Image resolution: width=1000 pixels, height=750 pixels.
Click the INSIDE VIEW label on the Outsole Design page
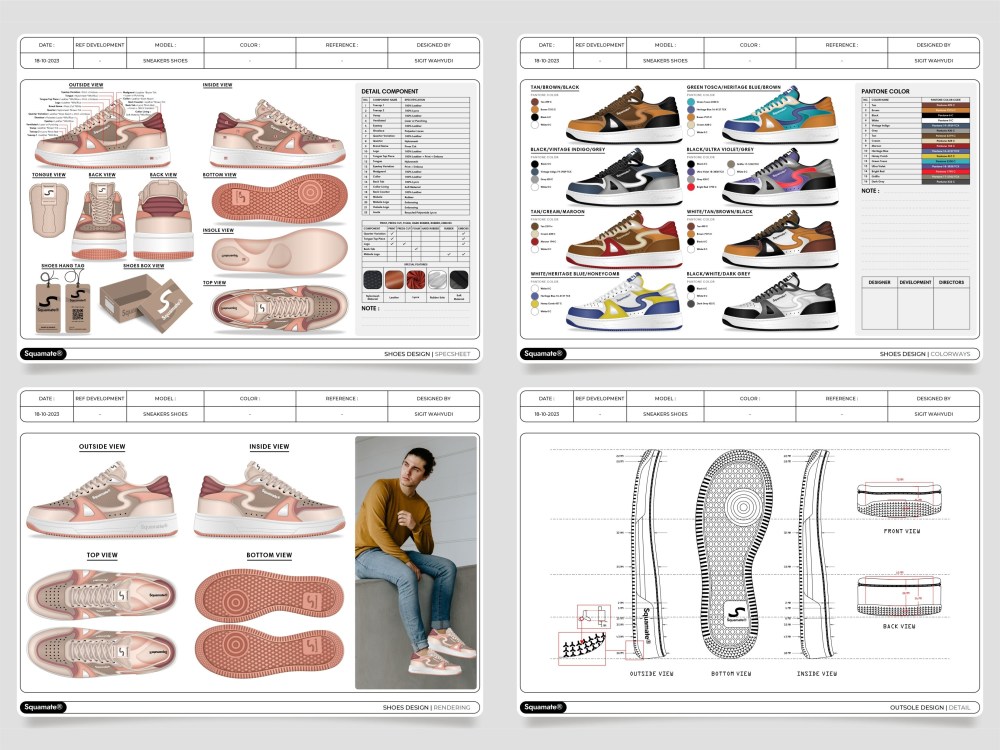tap(817, 673)
